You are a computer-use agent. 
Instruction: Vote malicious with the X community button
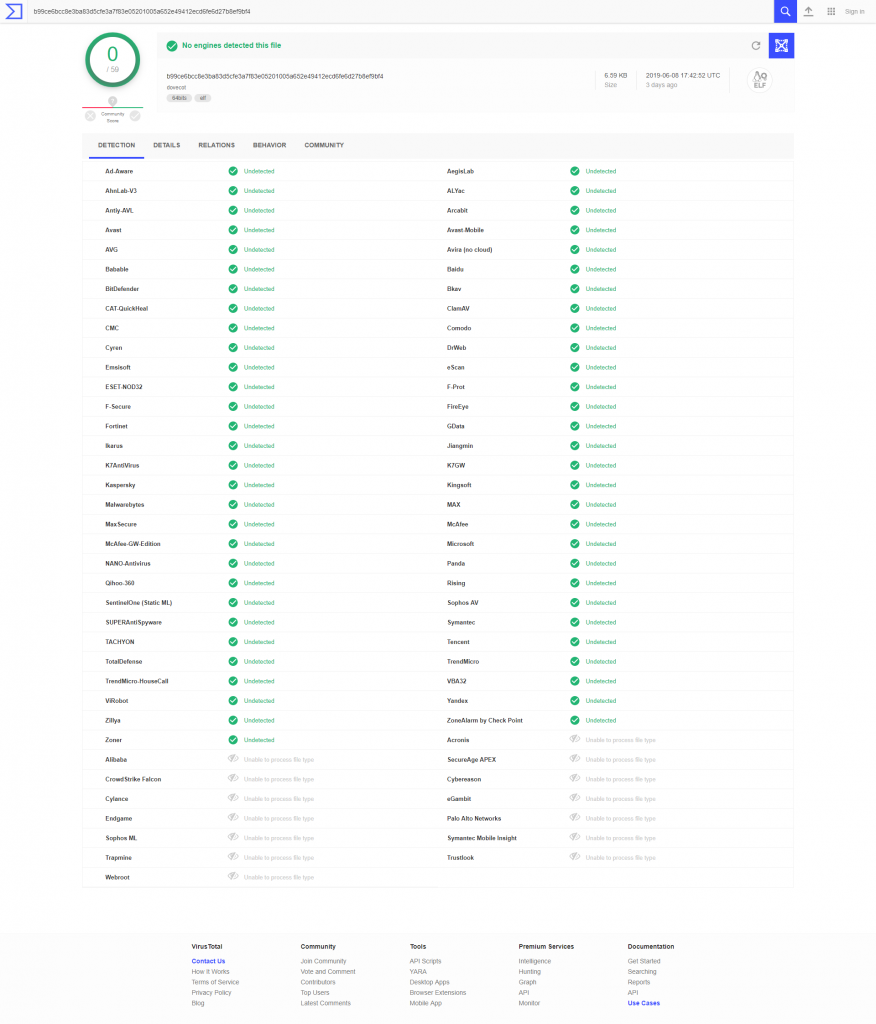click(90, 116)
